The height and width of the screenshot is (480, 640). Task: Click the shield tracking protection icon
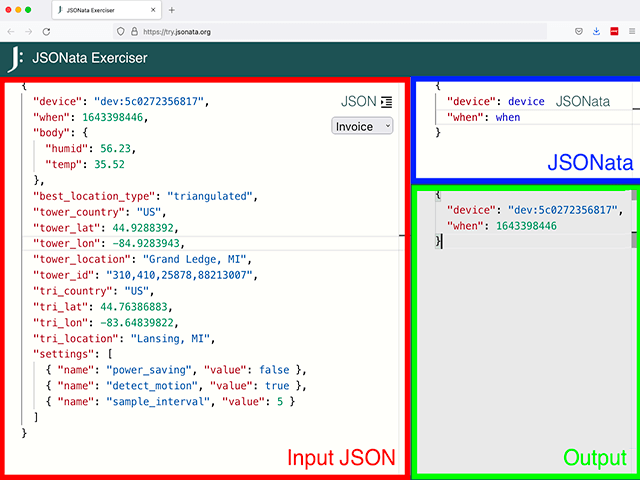point(120,31)
